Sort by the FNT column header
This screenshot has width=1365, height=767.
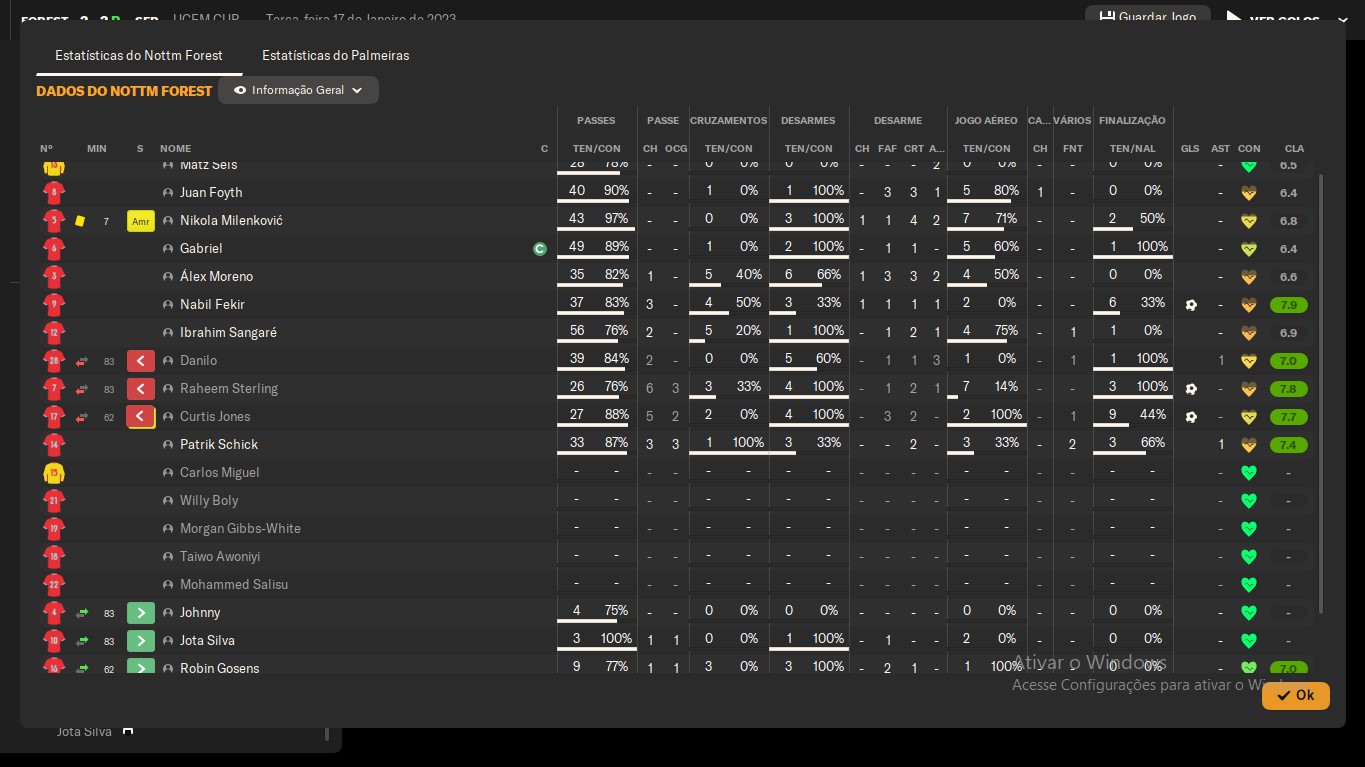point(1073,149)
